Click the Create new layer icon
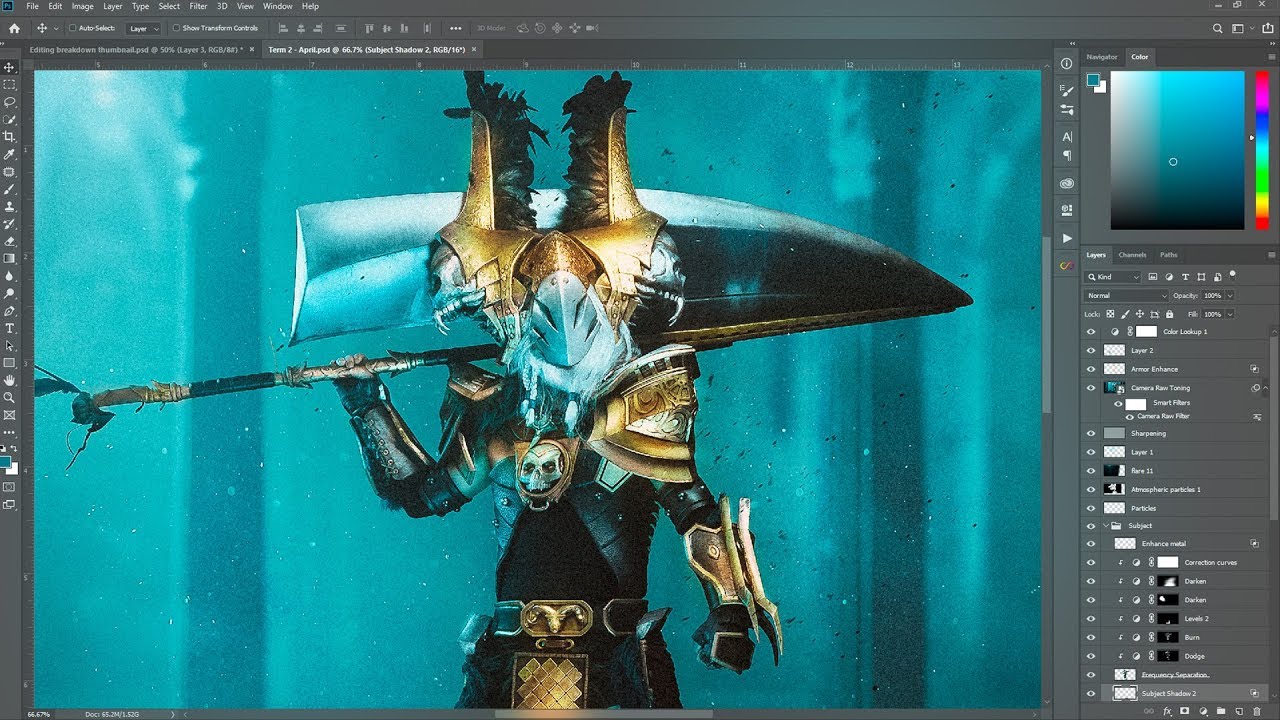 tap(1239, 712)
